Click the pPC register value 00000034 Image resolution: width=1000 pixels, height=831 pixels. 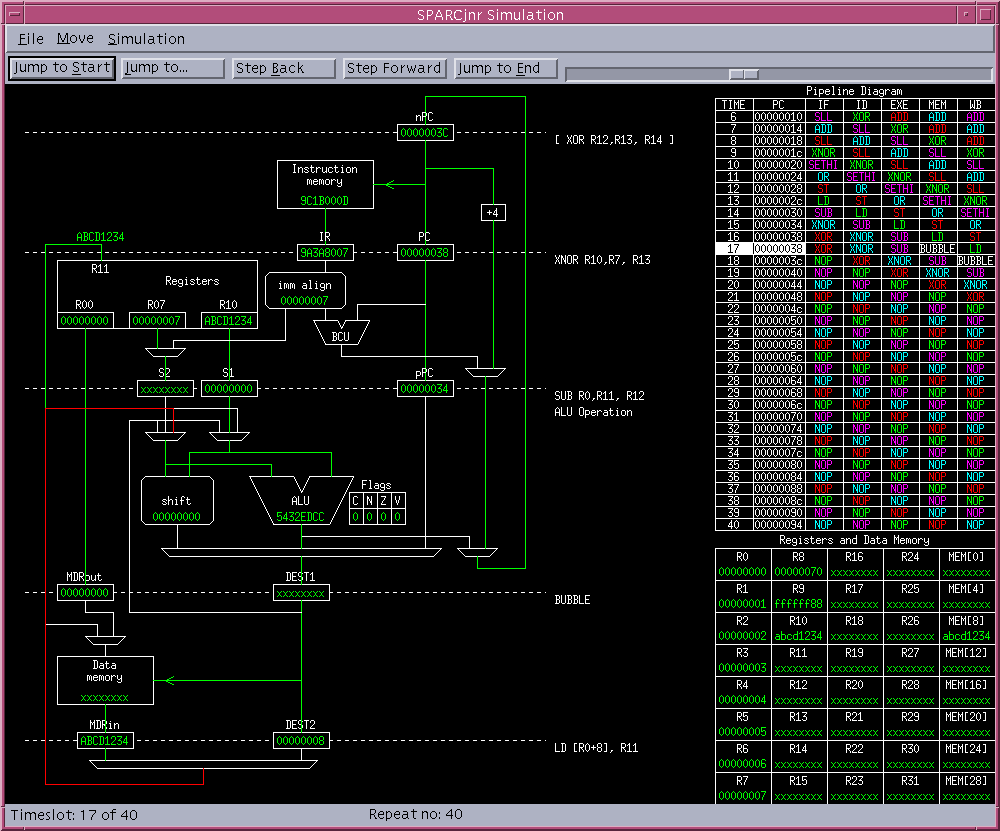click(425, 389)
